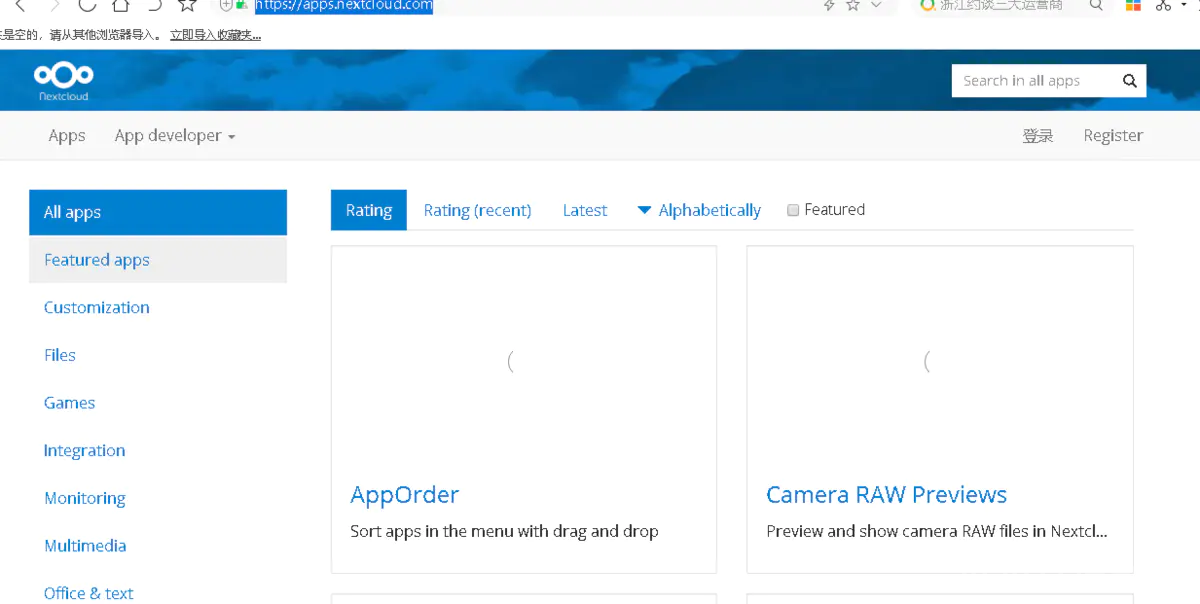Click the colorful grid icon in browser toolbar

click(1133, 5)
